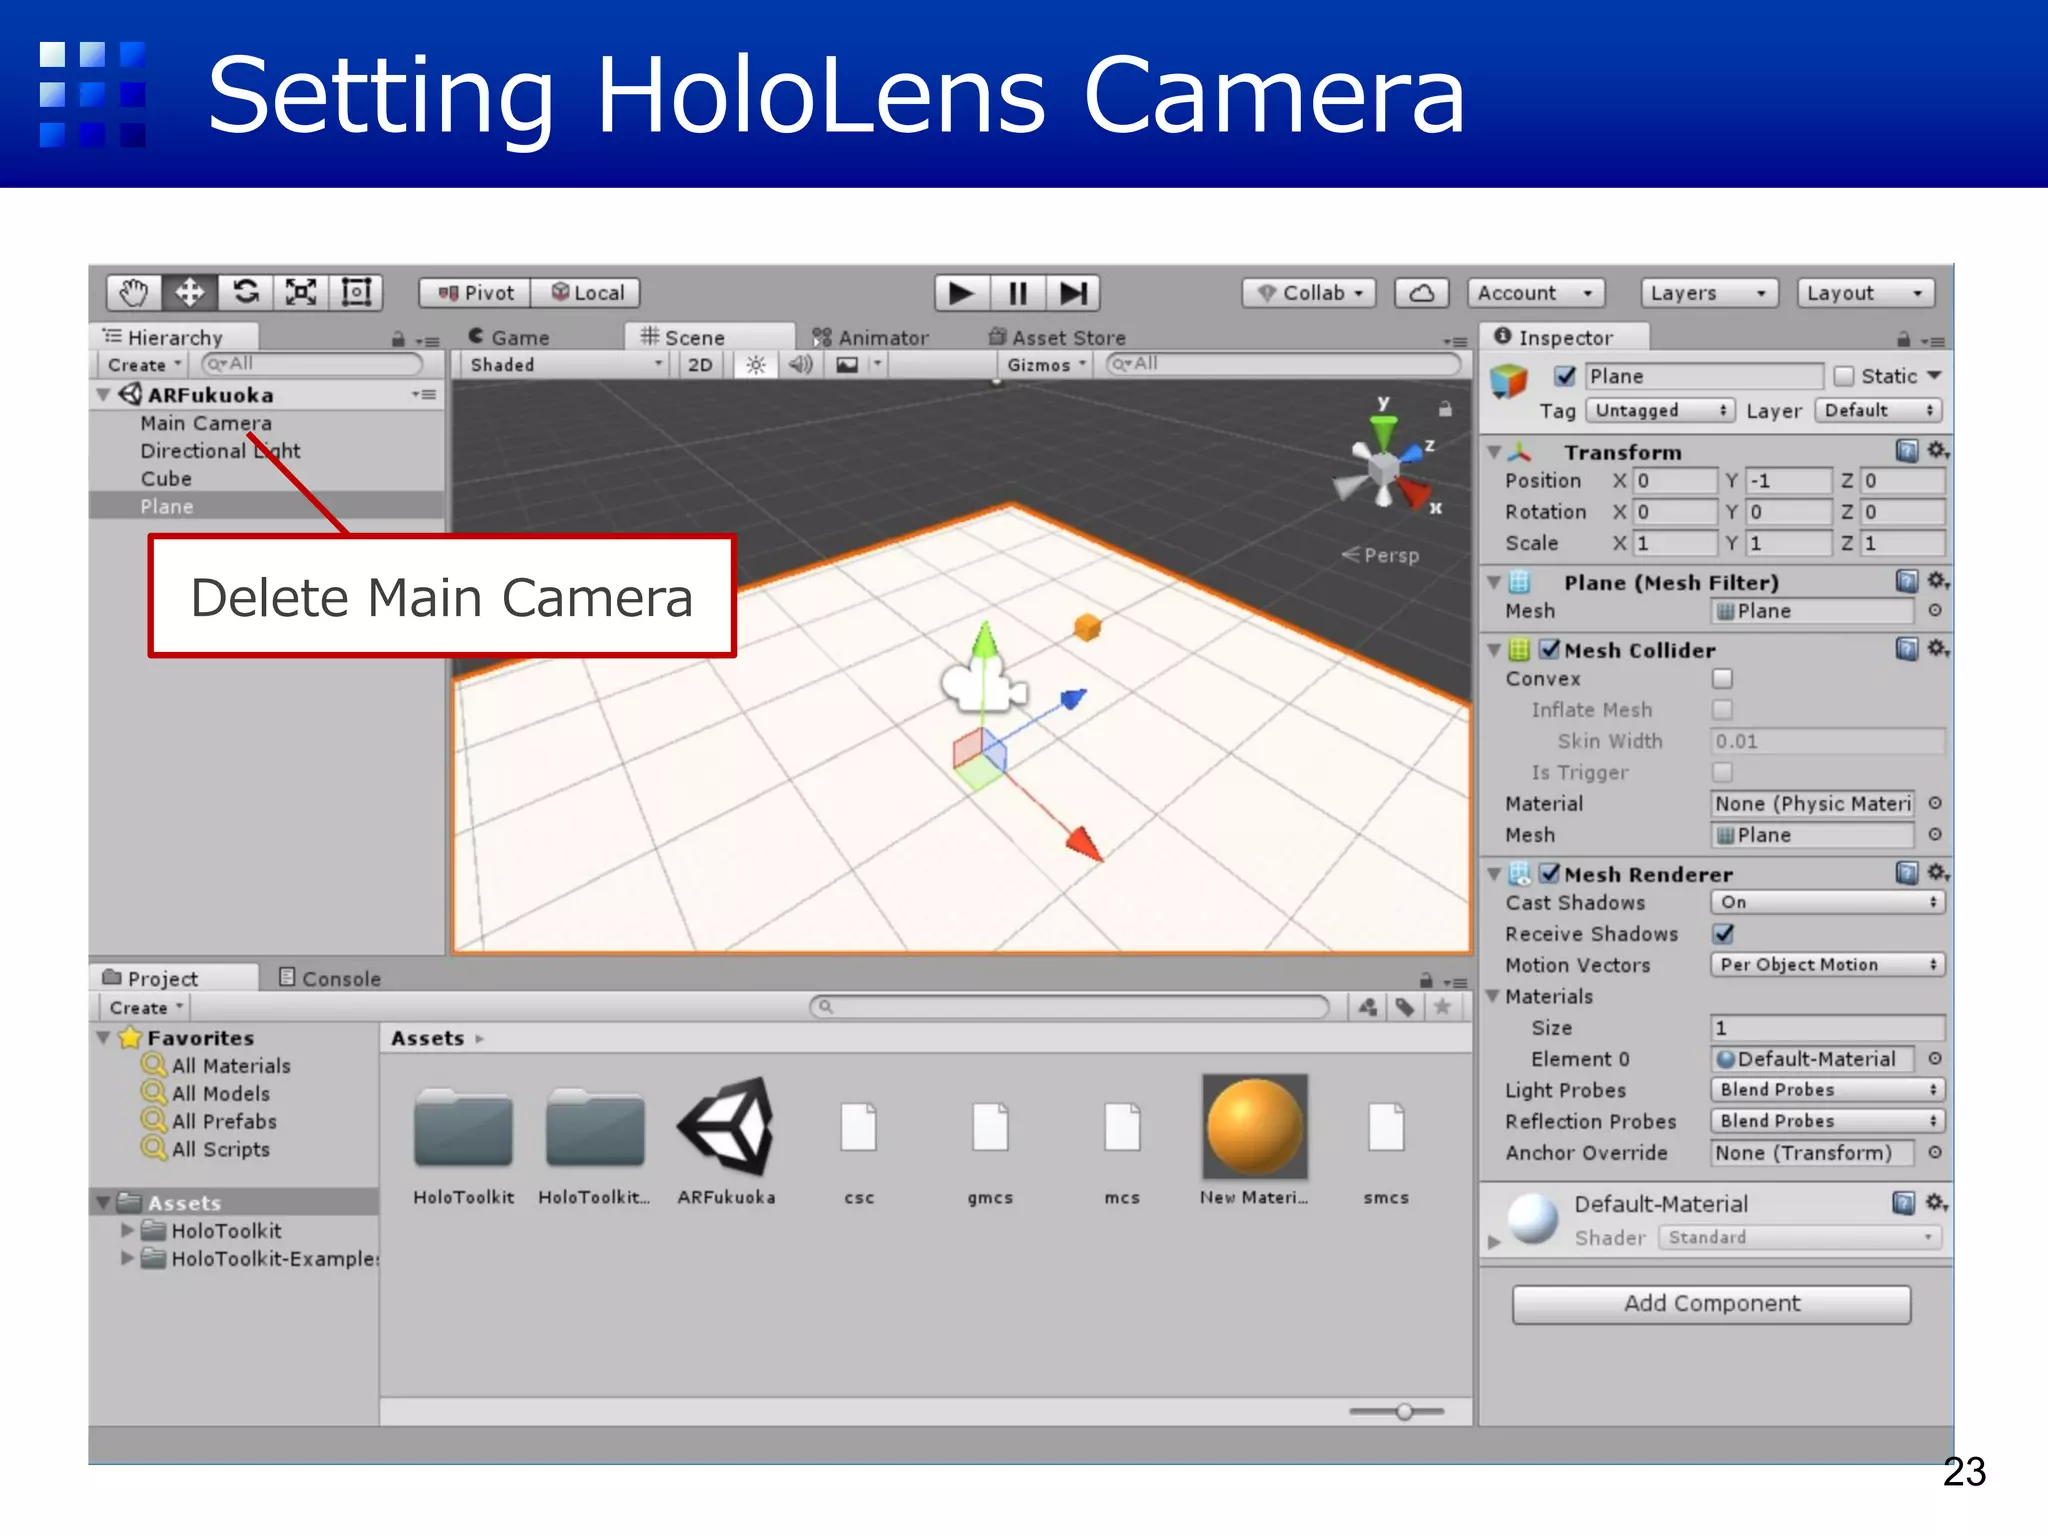Open the Collab dropdown

1309,293
